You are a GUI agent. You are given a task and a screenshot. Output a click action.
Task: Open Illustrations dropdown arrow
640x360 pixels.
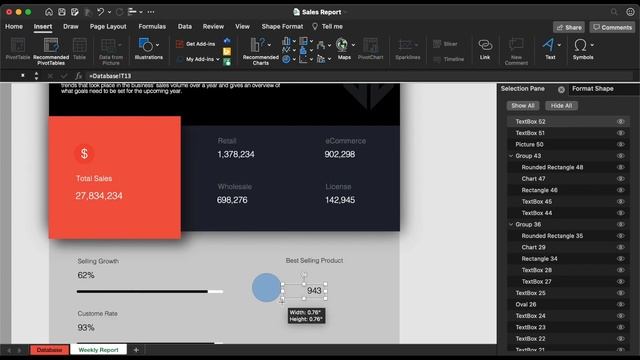pos(158,45)
